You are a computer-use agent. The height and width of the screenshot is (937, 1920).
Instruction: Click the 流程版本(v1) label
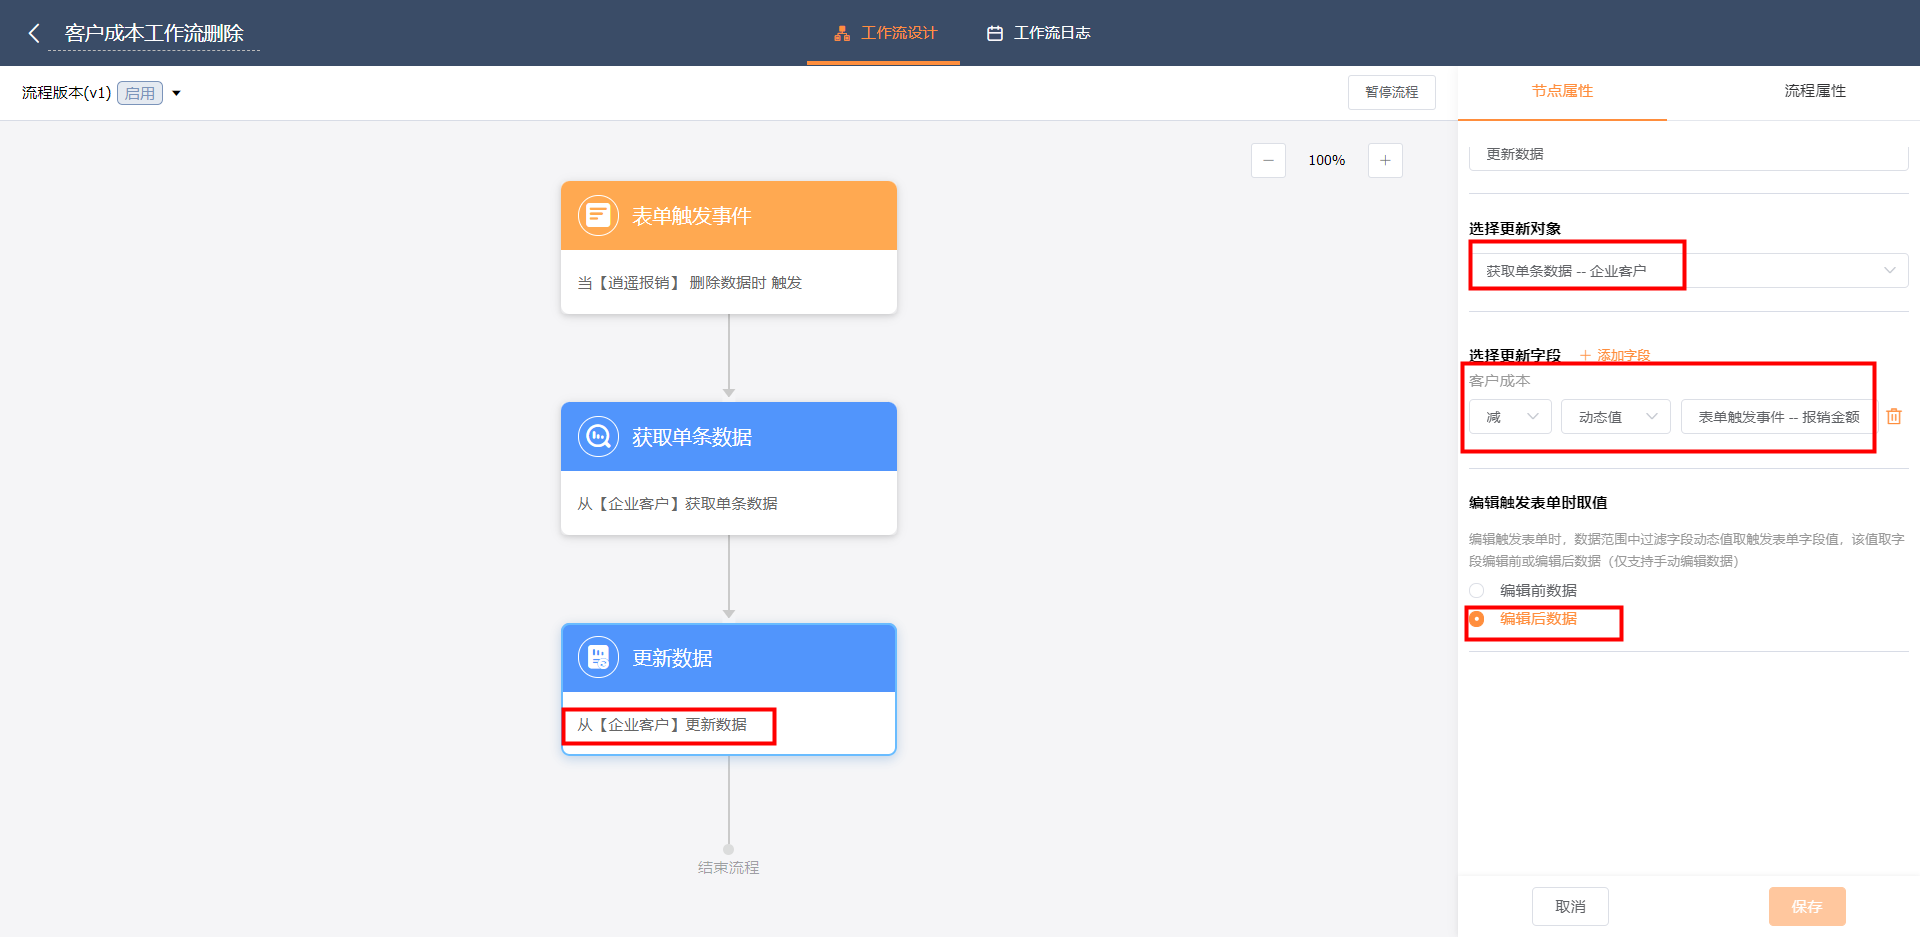[66, 93]
